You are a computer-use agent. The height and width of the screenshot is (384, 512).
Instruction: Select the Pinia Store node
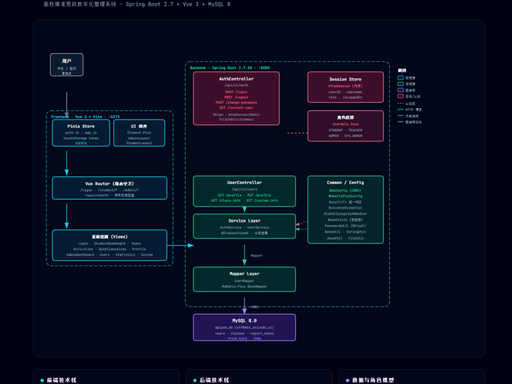(x=81, y=133)
